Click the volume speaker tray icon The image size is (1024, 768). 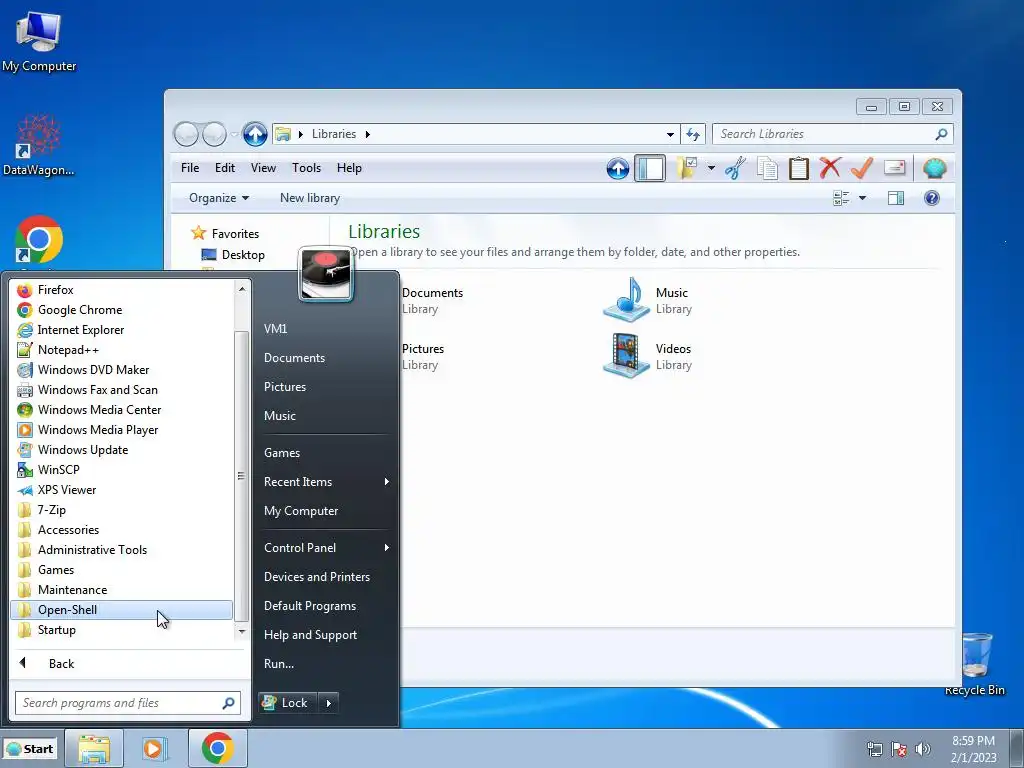coord(923,748)
